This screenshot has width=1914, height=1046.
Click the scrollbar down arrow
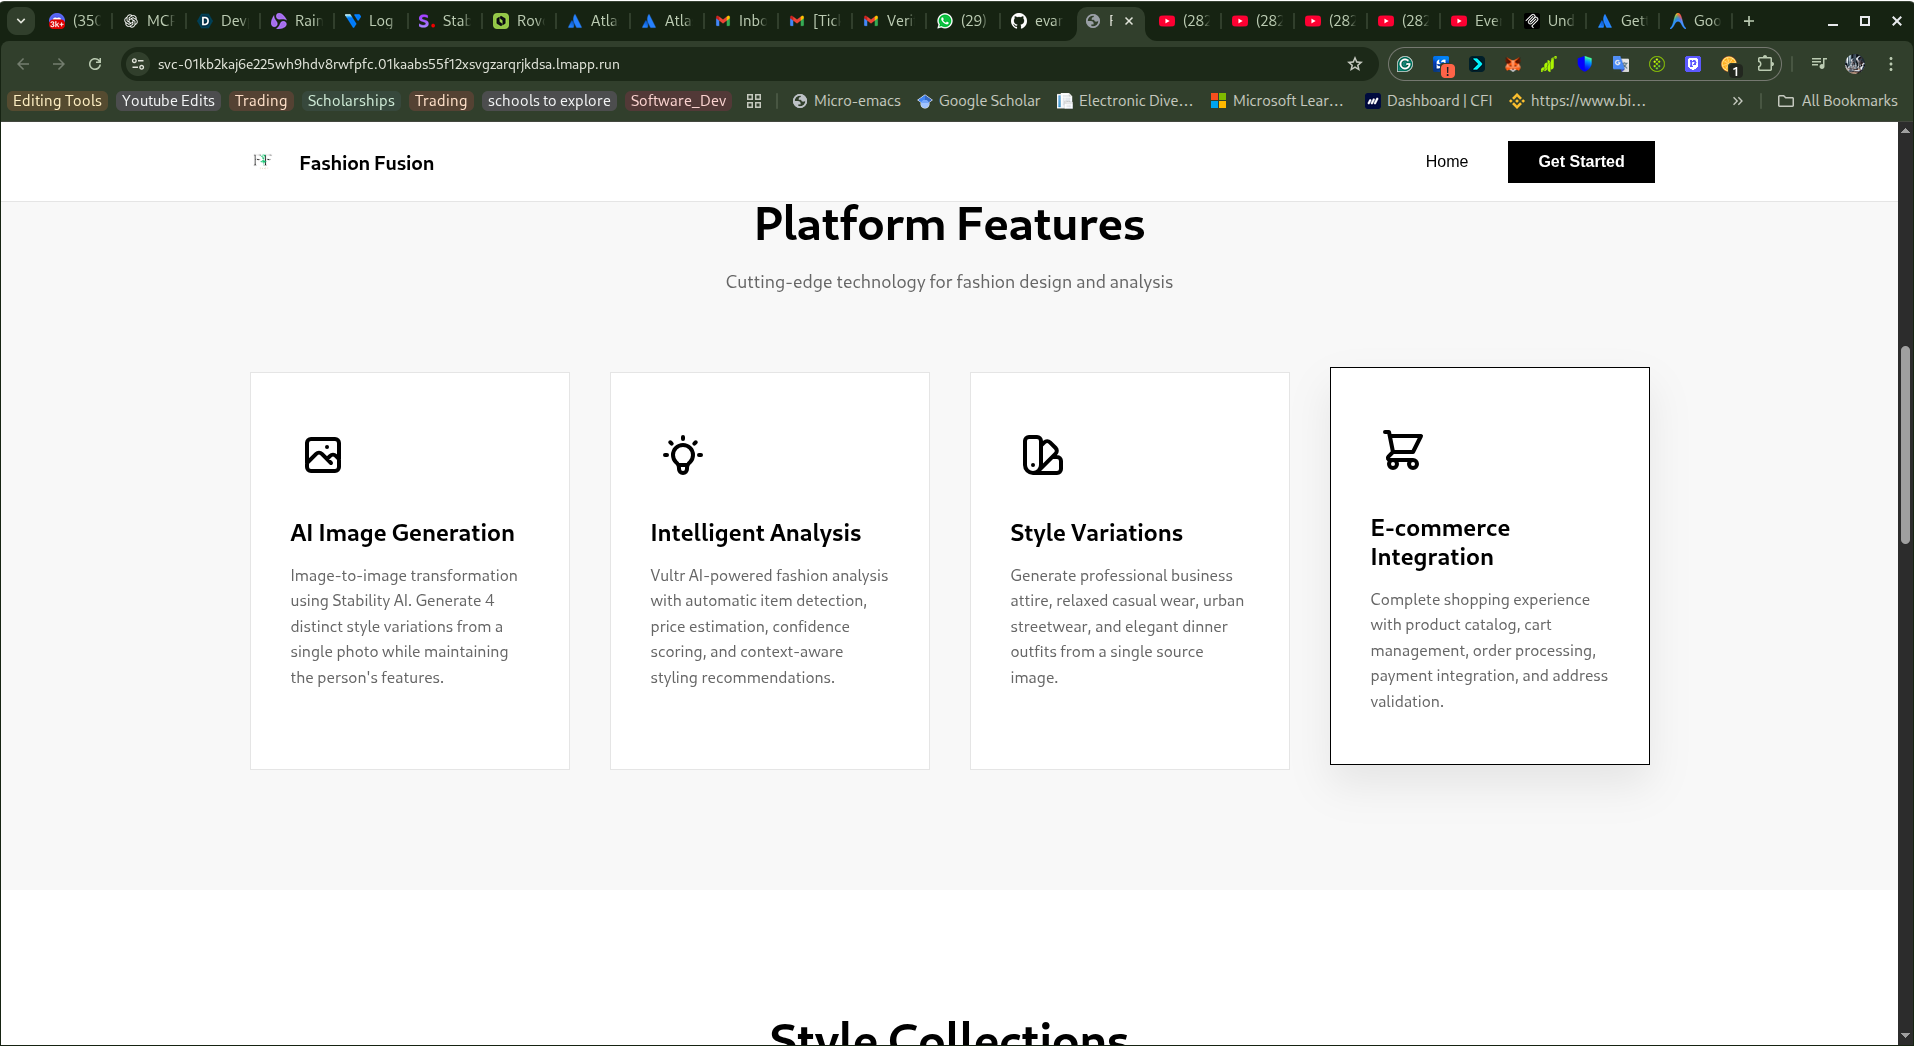click(x=1906, y=1036)
